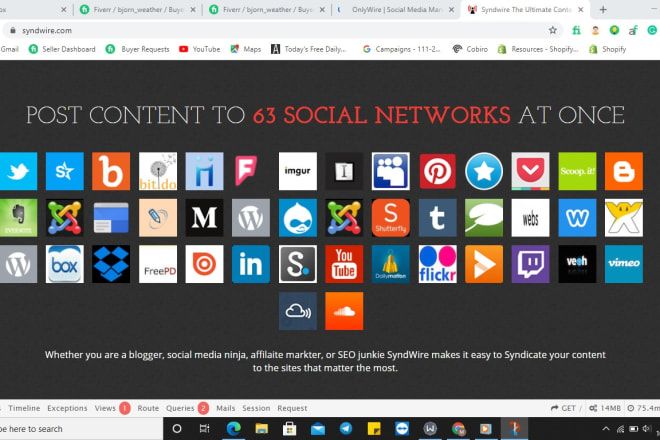660x440 pixels.
Task: Click the green Scoop.it icon
Action: [x=577, y=171]
